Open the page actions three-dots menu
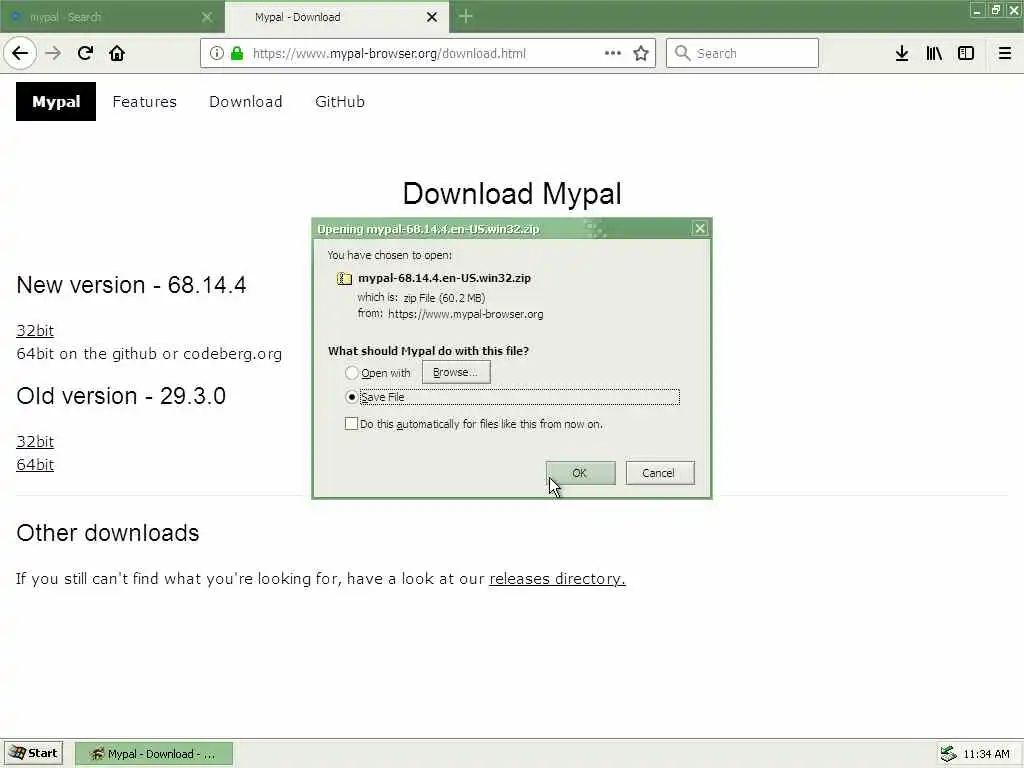The width and height of the screenshot is (1024, 768). click(x=613, y=53)
